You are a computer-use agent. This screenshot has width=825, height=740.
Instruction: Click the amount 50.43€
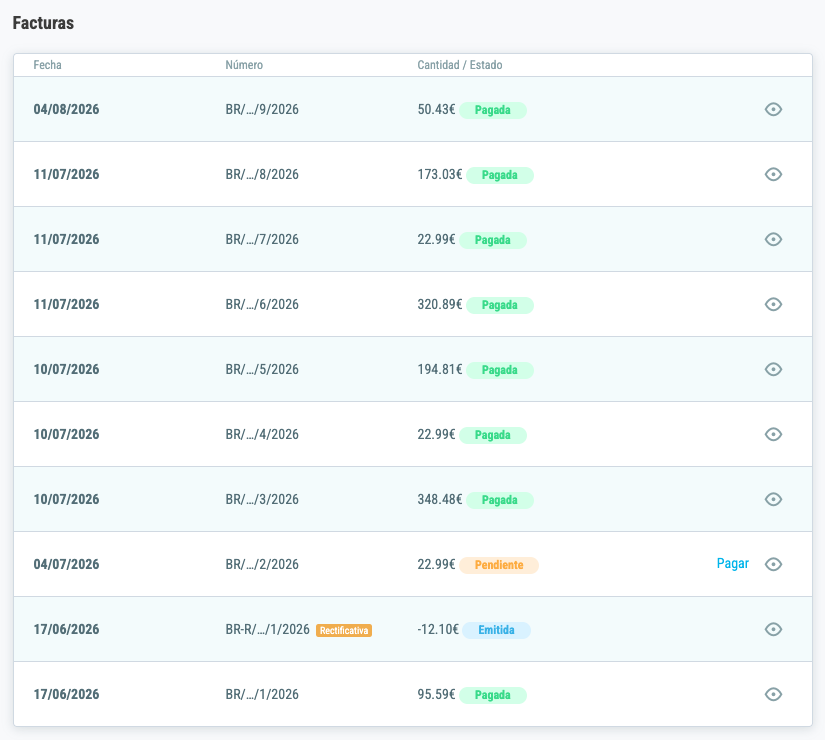pyautogui.click(x=436, y=109)
